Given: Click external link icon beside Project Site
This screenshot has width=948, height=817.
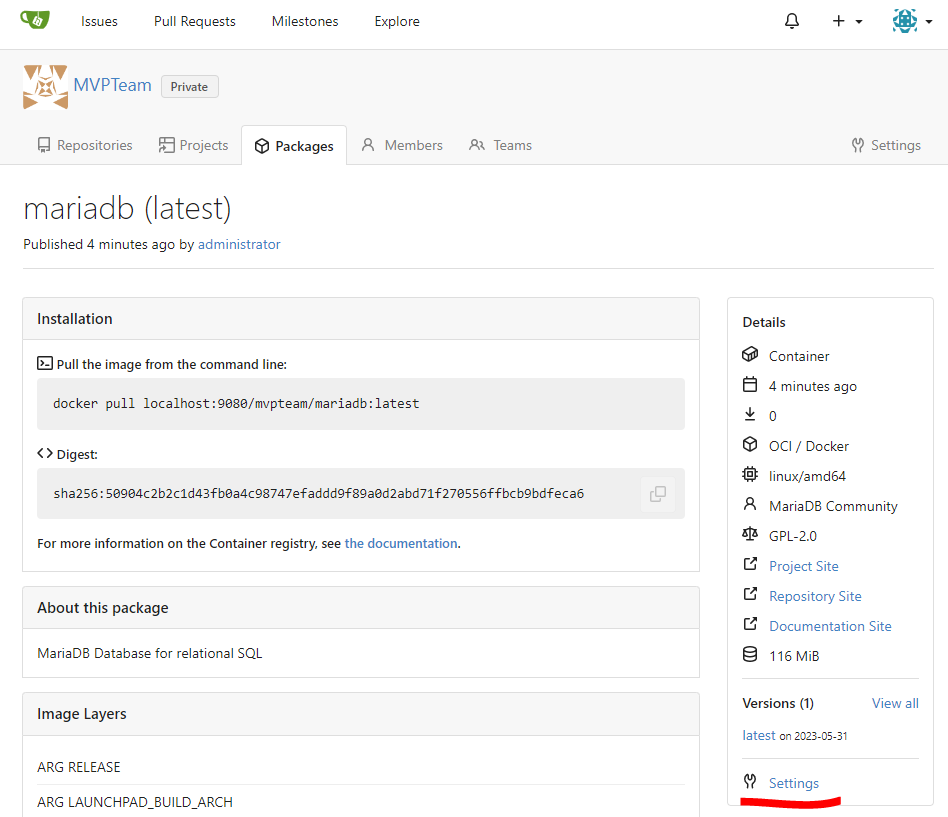Looking at the screenshot, I should (750, 564).
